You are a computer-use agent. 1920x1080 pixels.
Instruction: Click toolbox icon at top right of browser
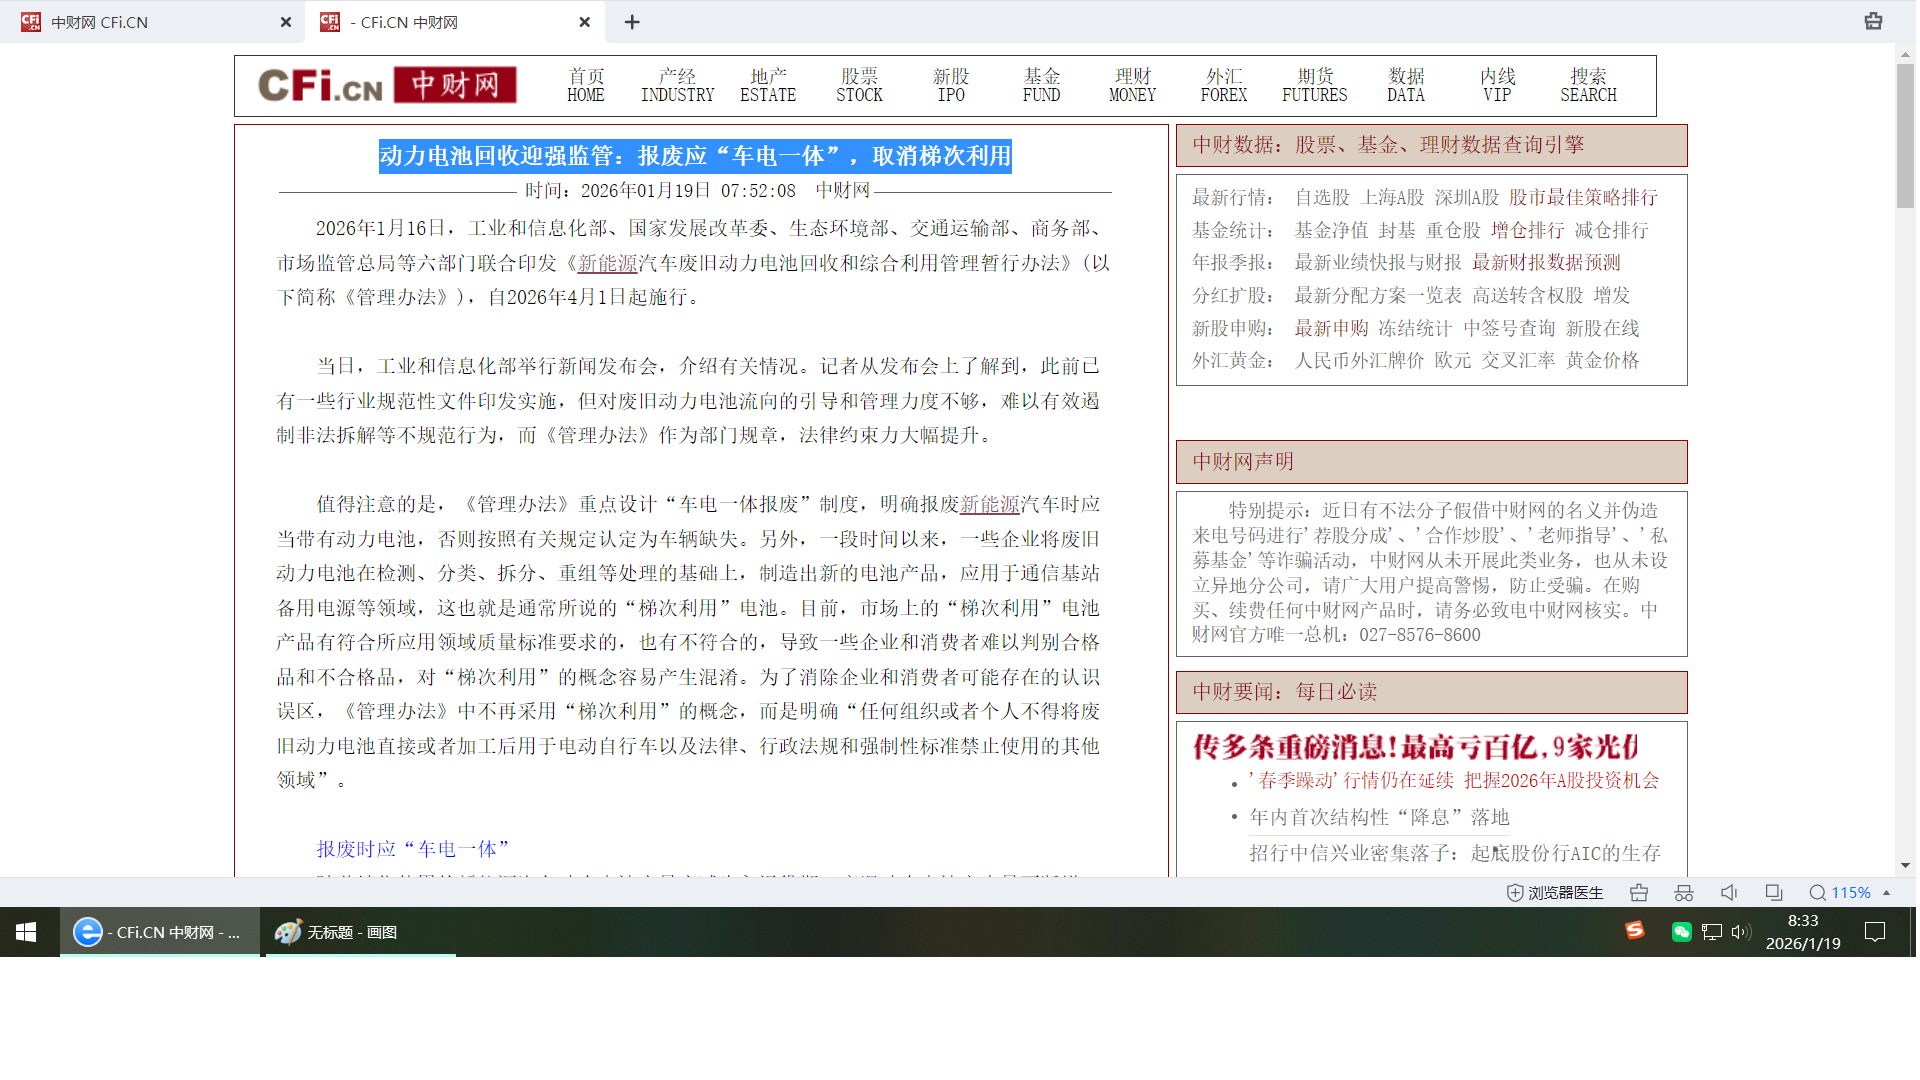coord(1873,21)
